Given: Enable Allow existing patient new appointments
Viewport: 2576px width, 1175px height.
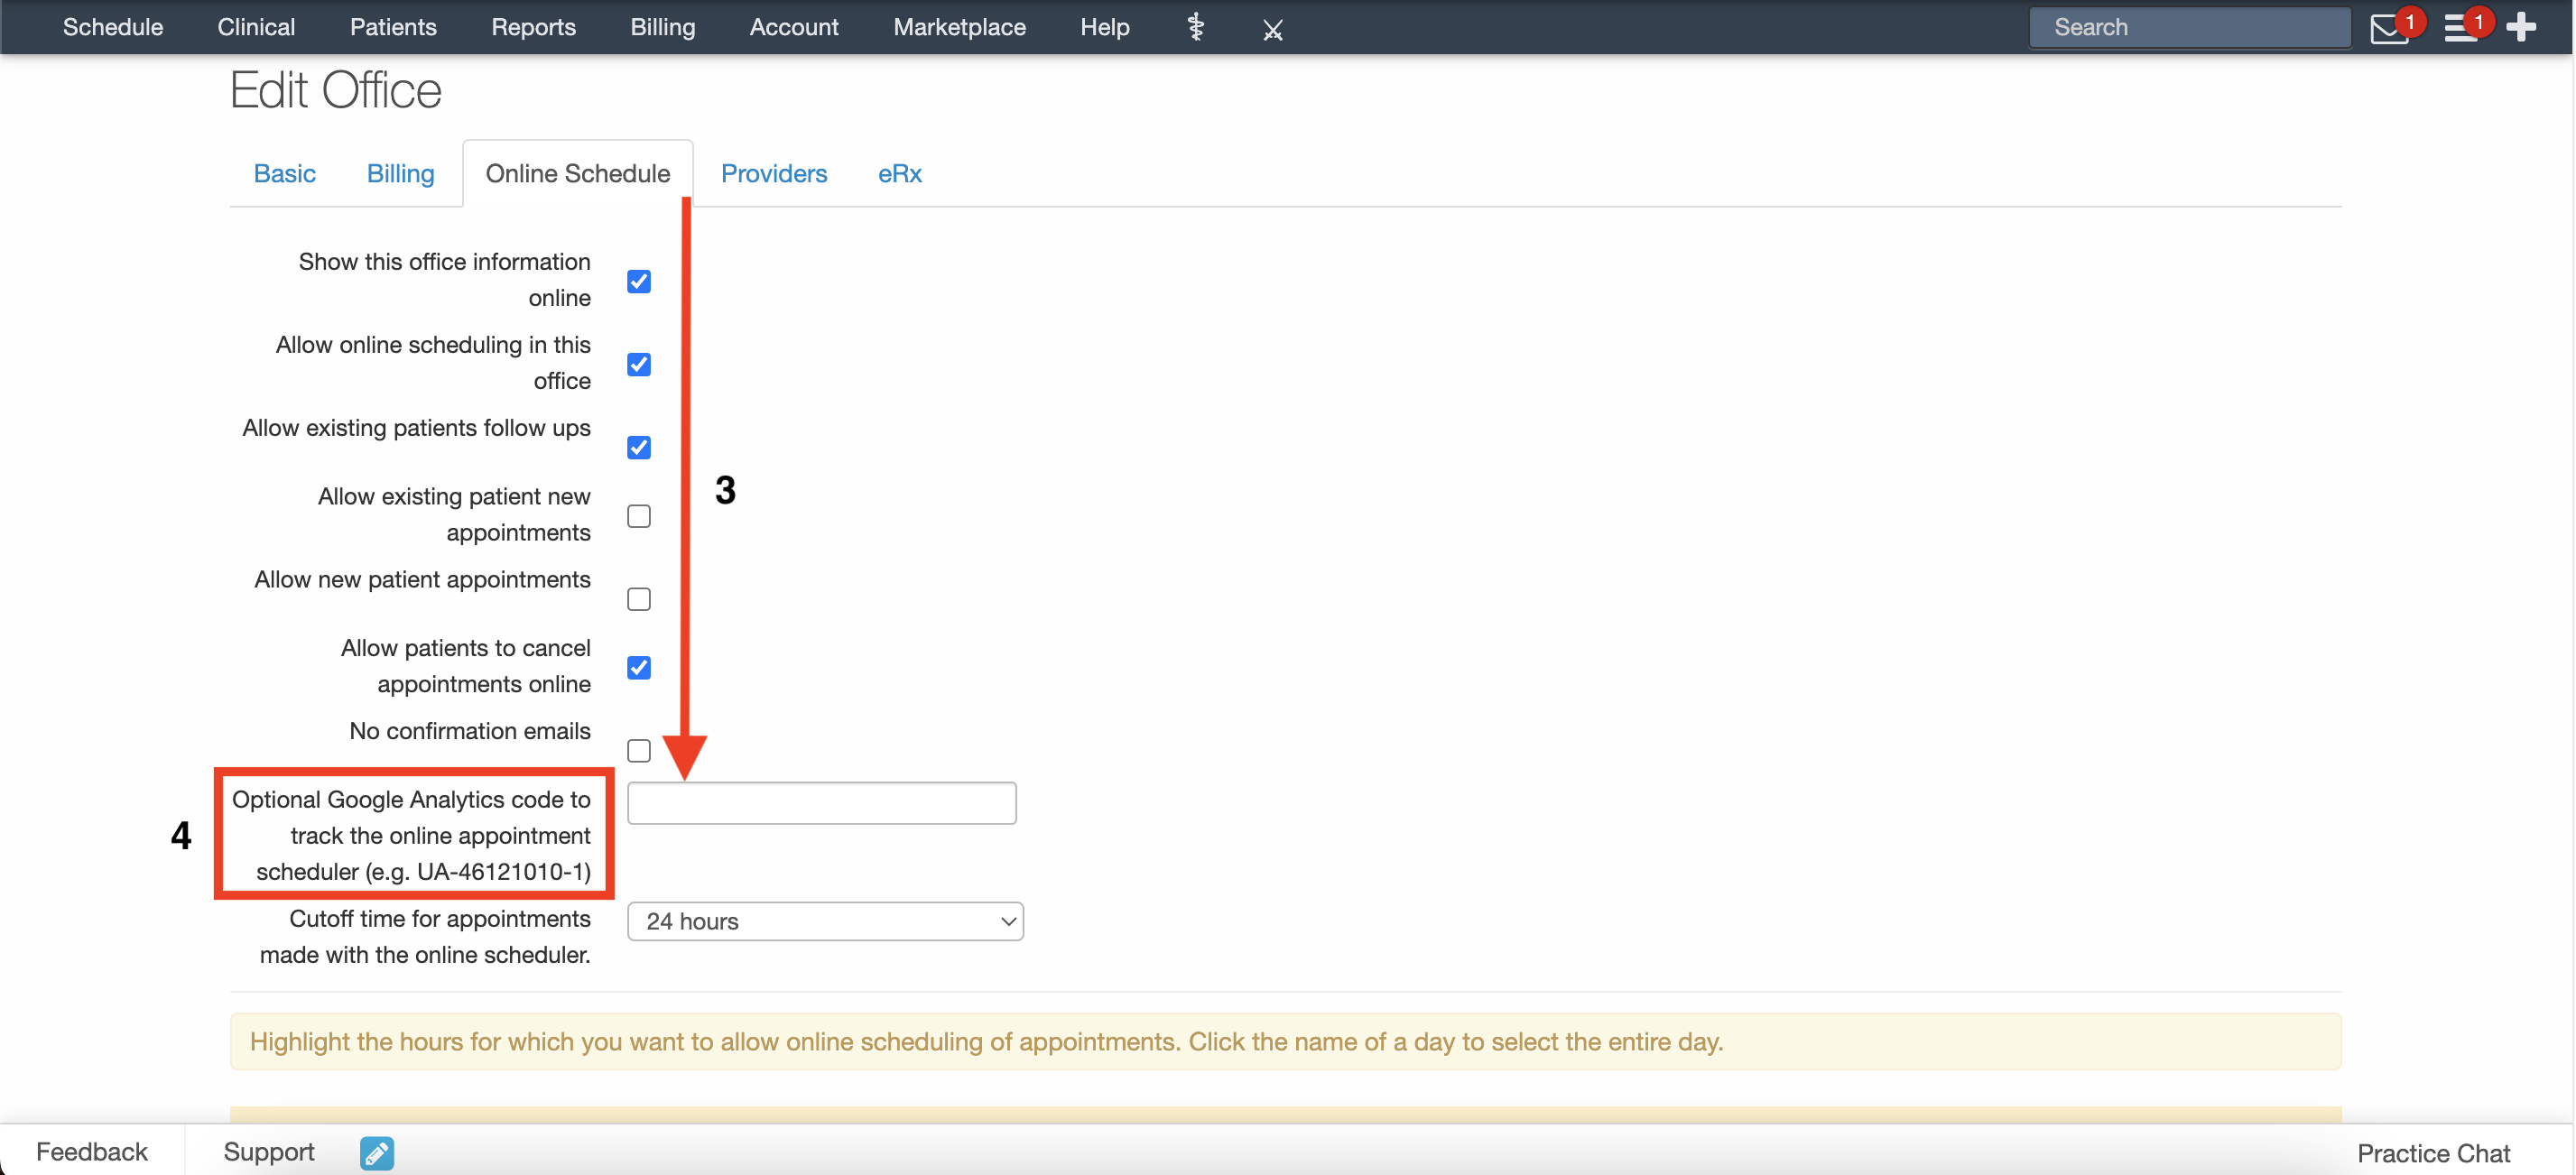Looking at the screenshot, I should pos(639,516).
